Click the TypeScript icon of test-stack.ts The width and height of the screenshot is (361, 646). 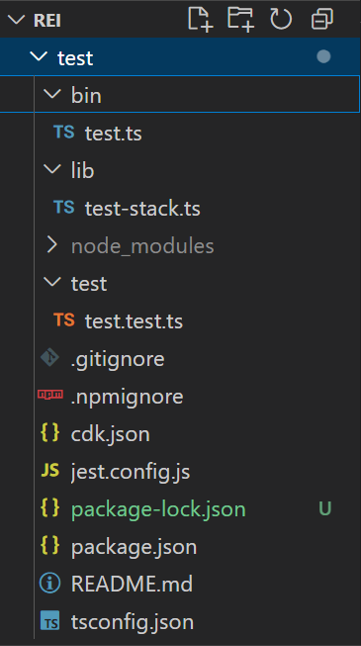coord(64,207)
